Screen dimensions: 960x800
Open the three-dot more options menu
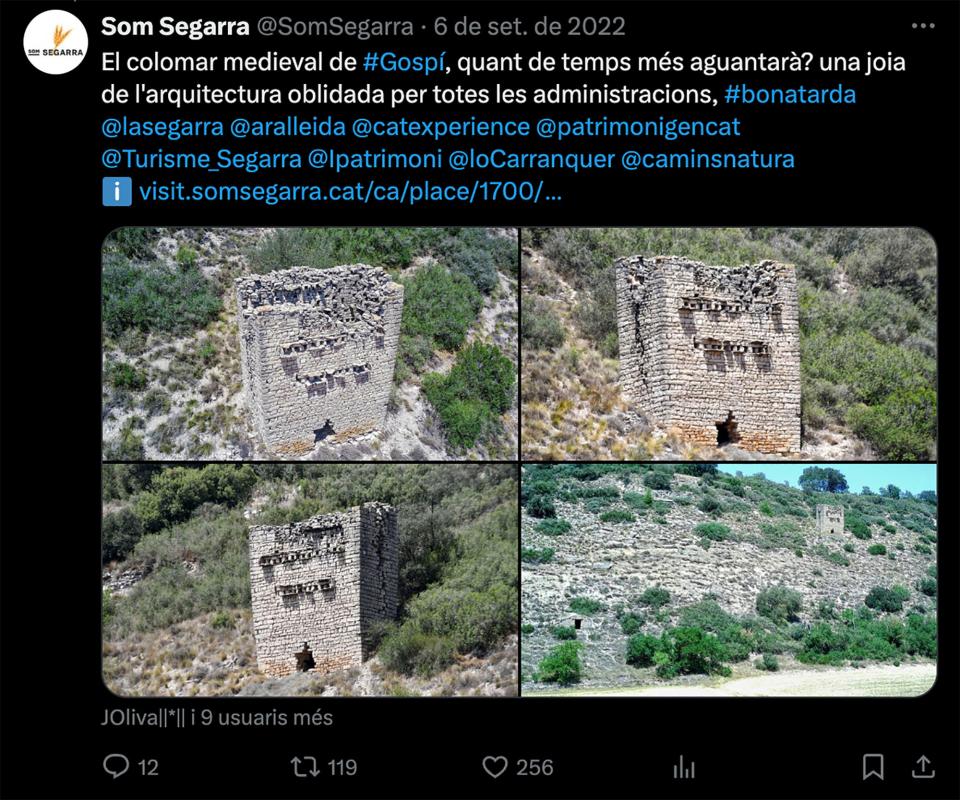coord(923,26)
